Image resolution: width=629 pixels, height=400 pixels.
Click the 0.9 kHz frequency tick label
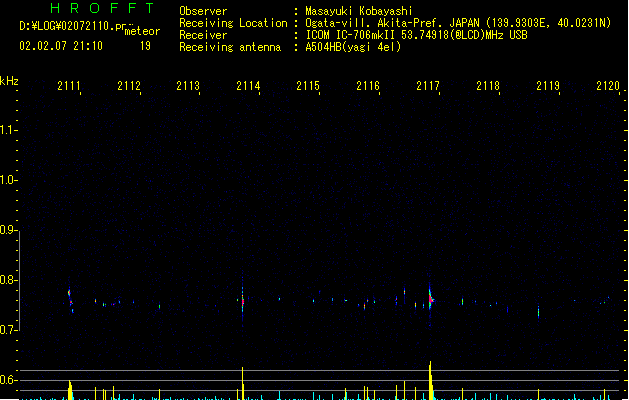pos(7,230)
